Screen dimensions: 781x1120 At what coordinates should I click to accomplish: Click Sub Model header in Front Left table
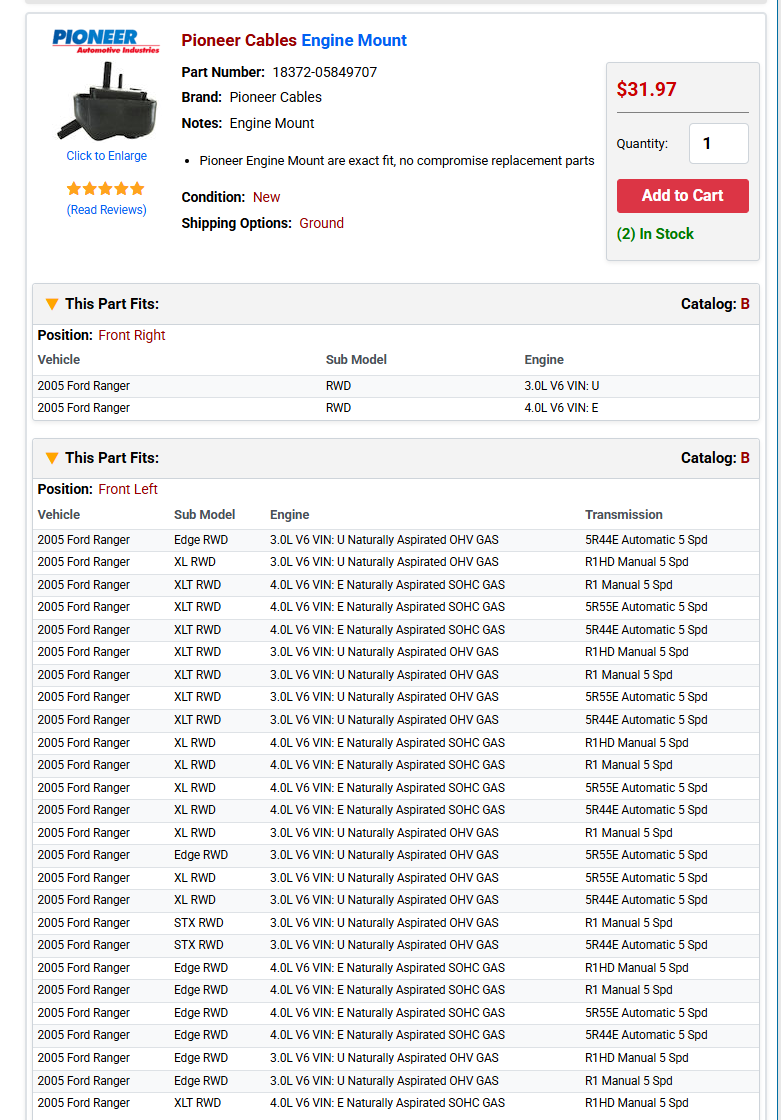[204, 515]
